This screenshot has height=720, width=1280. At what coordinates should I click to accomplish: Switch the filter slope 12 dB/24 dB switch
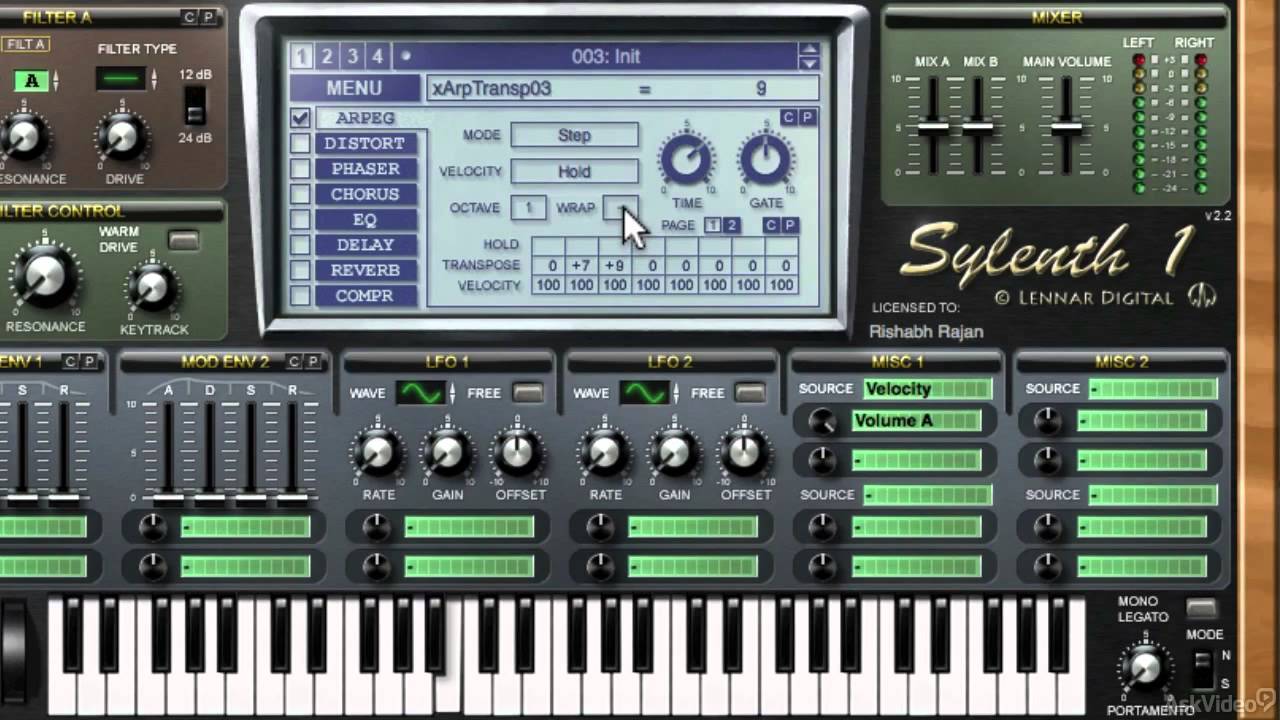(195, 105)
